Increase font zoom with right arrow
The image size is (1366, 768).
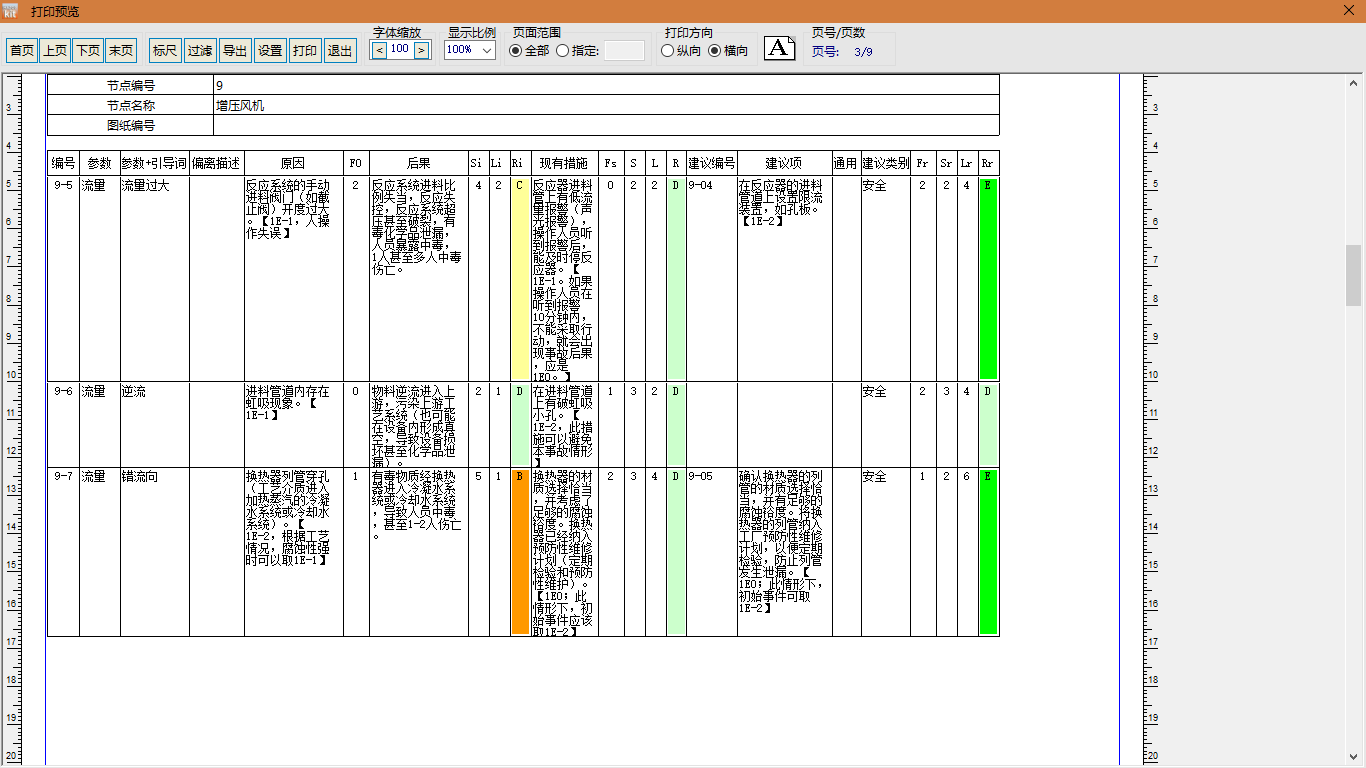(421, 49)
